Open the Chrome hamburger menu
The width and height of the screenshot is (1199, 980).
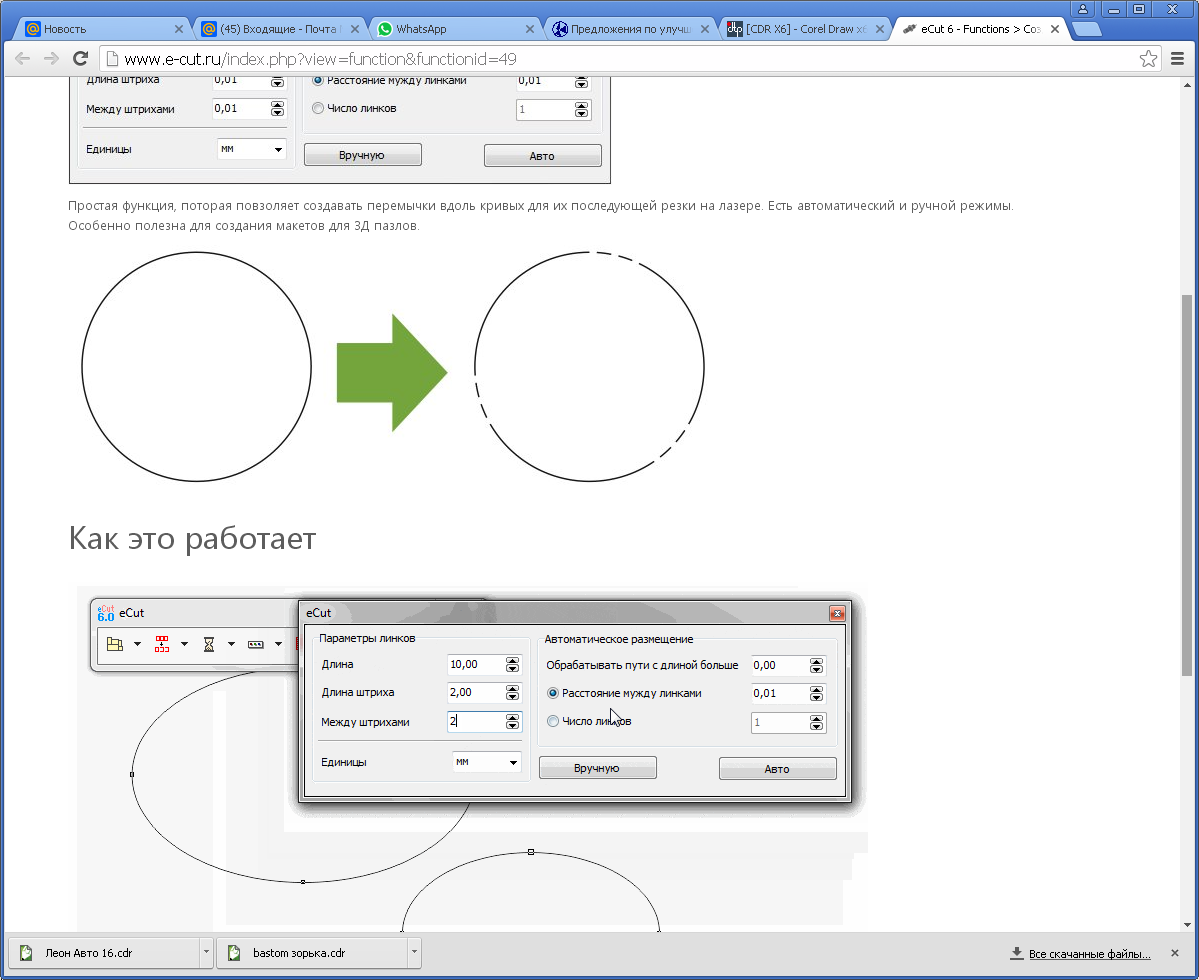1178,59
